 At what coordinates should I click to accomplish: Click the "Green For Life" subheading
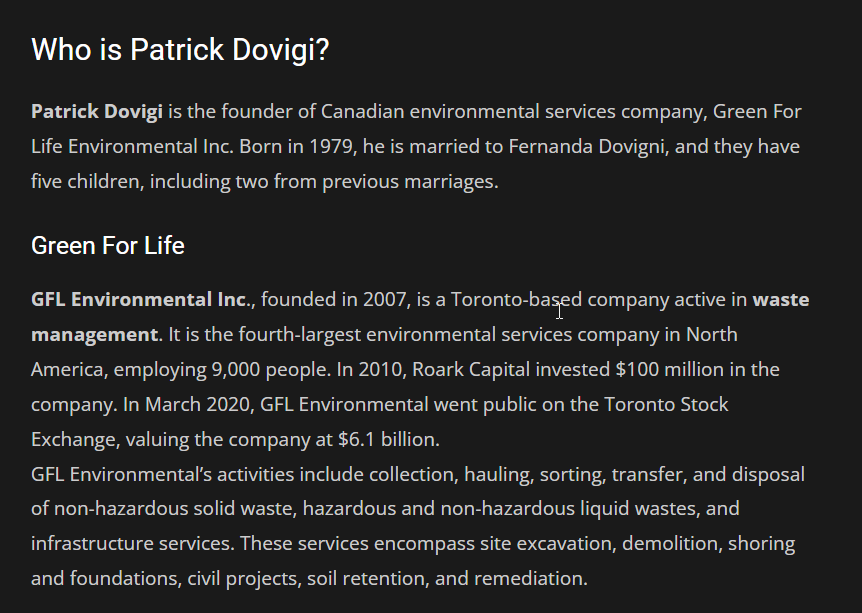[x=107, y=245]
